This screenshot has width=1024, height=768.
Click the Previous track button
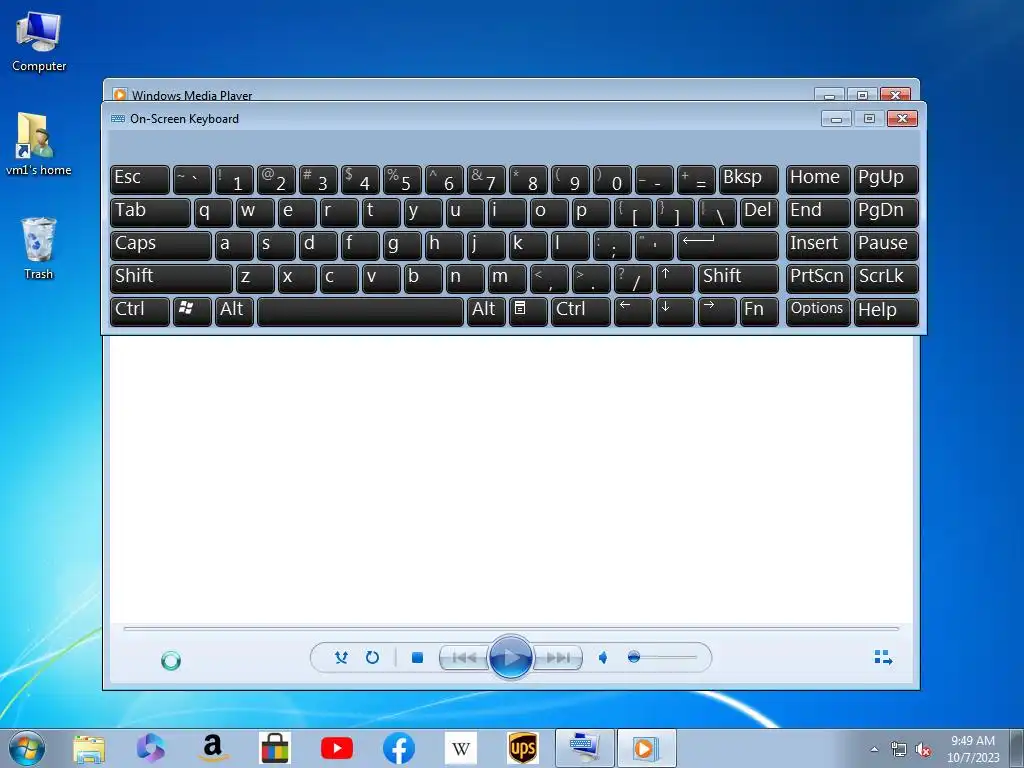coord(464,658)
